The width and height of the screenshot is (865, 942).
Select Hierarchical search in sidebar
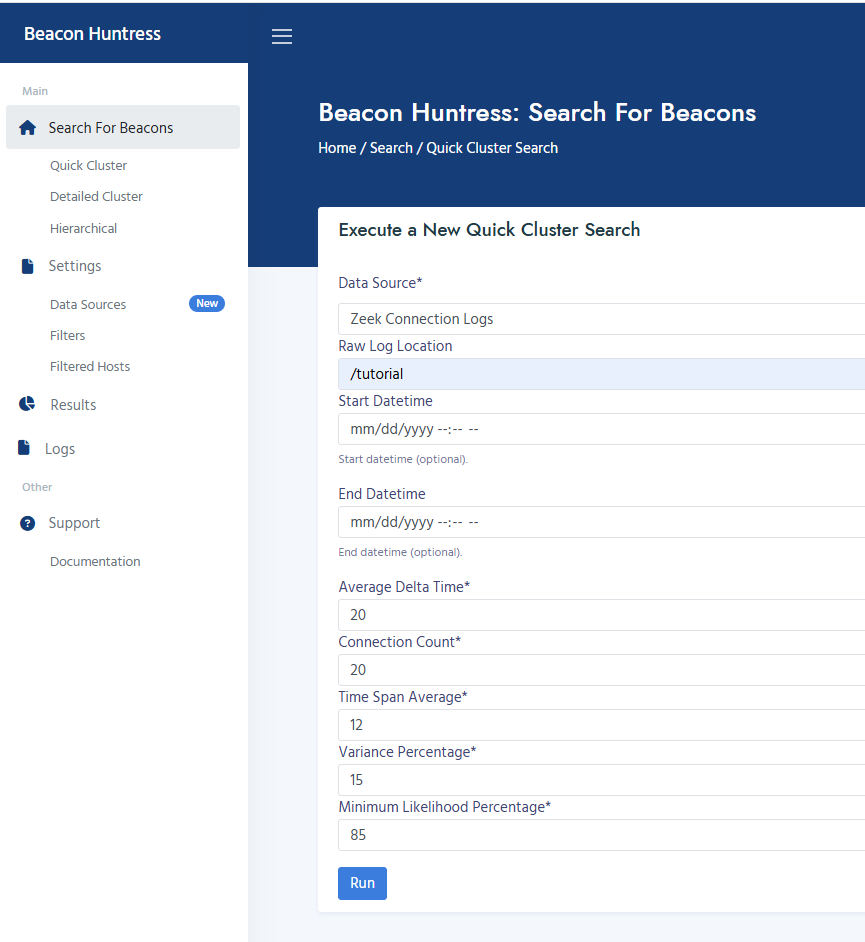[83, 228]
